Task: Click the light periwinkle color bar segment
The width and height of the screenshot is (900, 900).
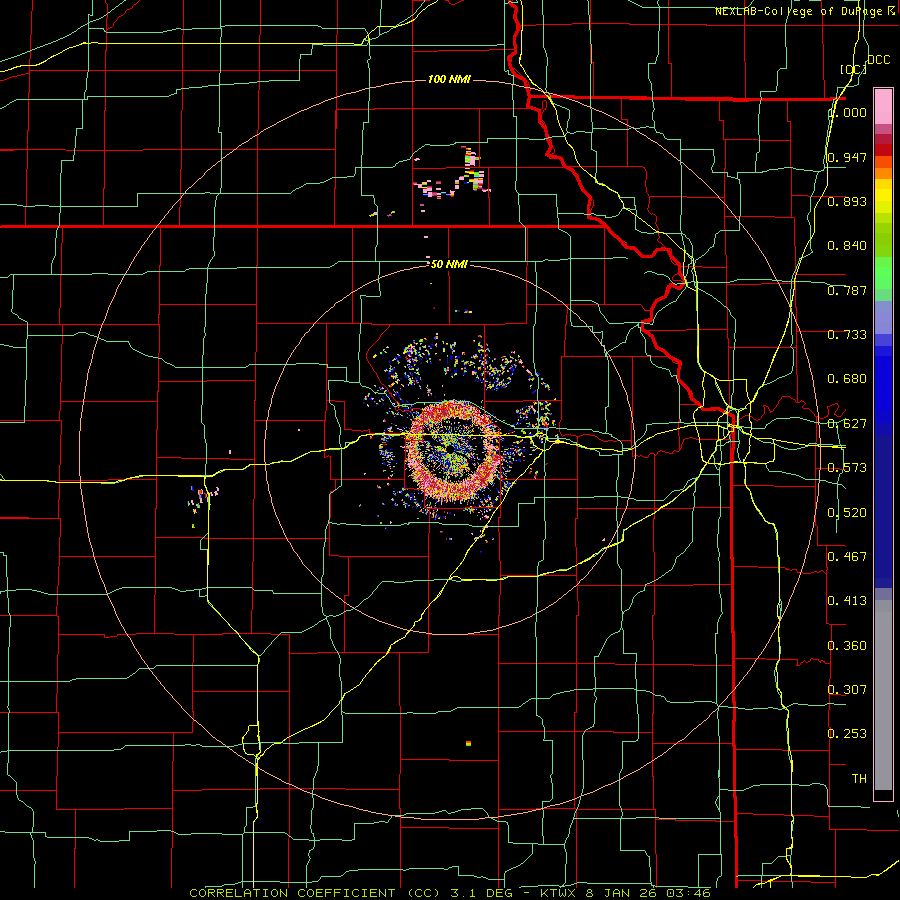Action: [883, 317]
